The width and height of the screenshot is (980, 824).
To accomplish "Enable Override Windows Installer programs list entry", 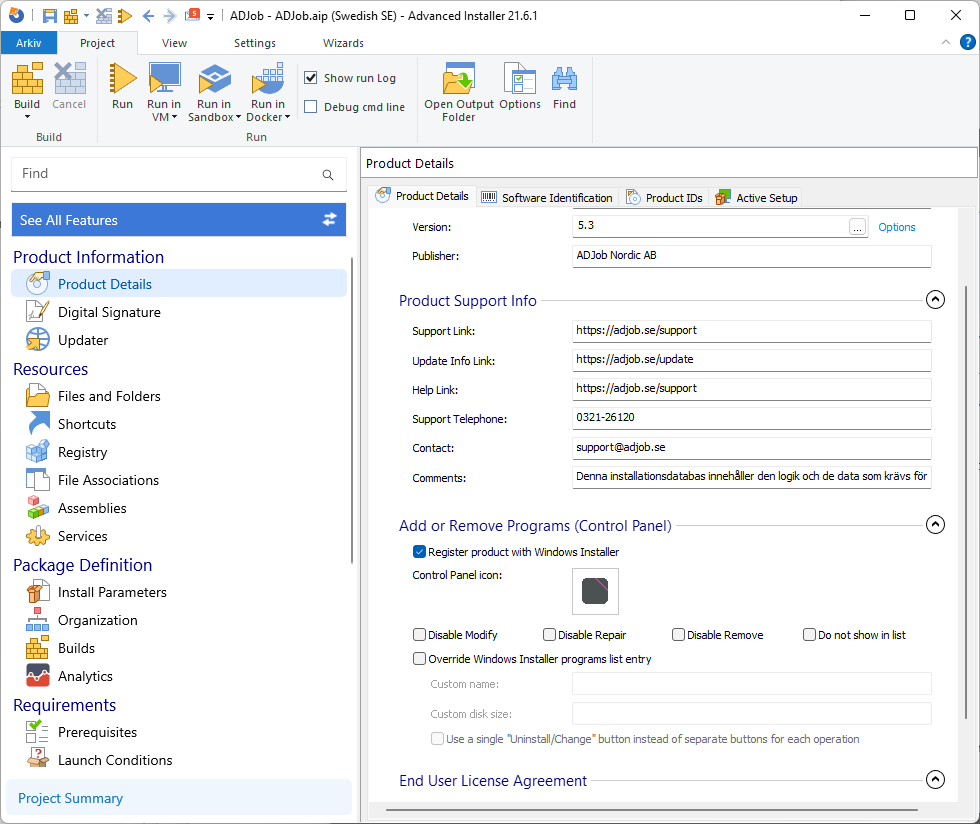I will 419,658.
